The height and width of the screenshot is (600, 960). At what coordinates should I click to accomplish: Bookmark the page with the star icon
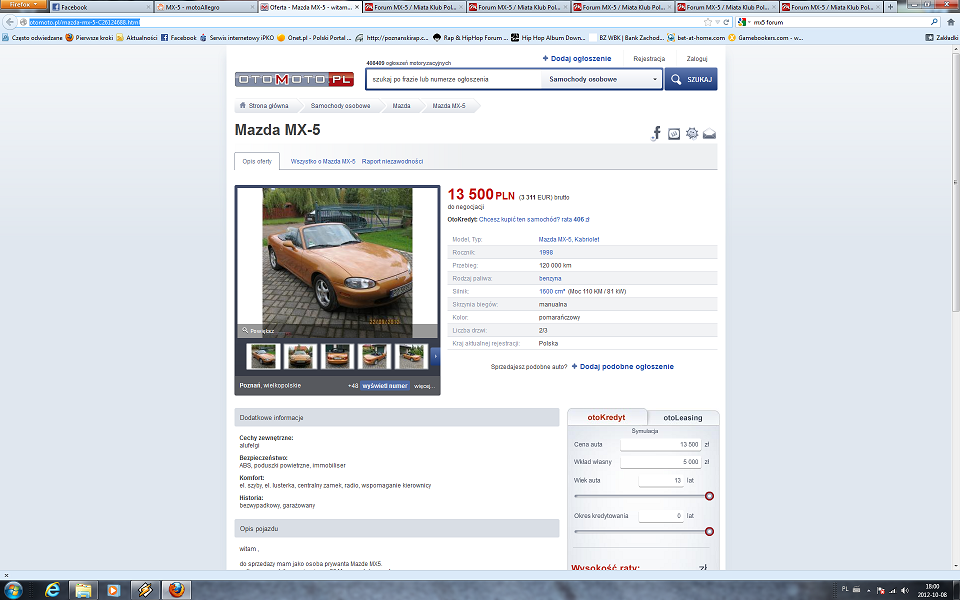pyautogui.click(x=708, y=22)
